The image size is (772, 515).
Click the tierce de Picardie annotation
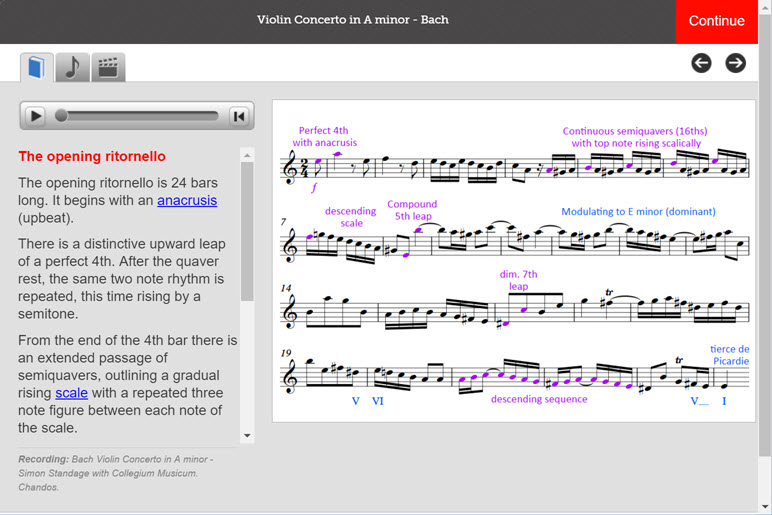pos(730,355)
